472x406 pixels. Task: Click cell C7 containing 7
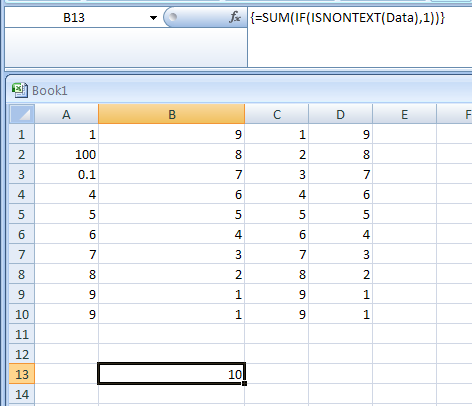(277, 254)
